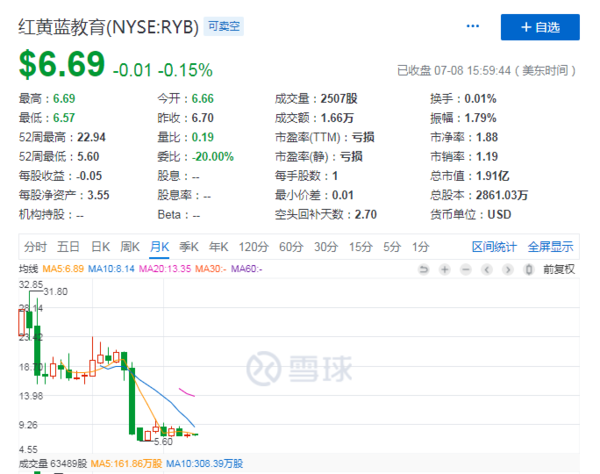Open the 区间统计 link

coord(494,247)
